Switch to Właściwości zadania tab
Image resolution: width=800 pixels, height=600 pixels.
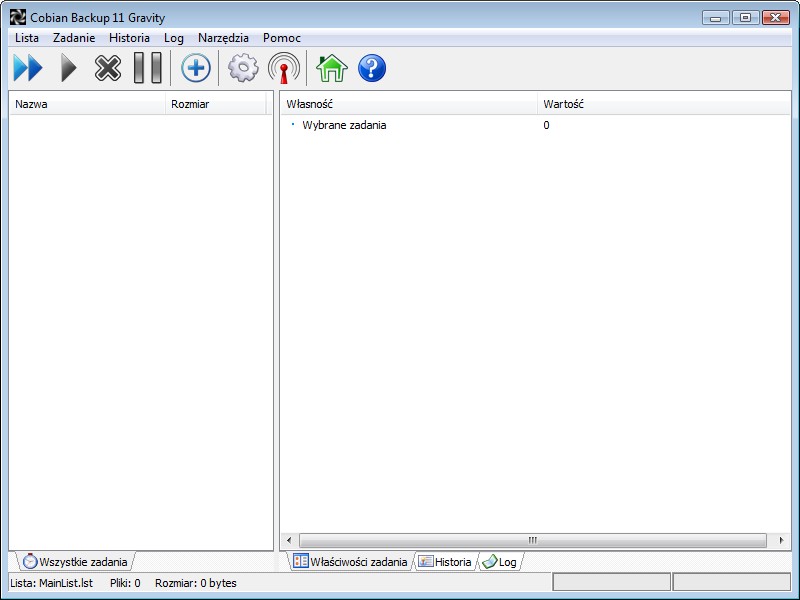pos(351,562)
